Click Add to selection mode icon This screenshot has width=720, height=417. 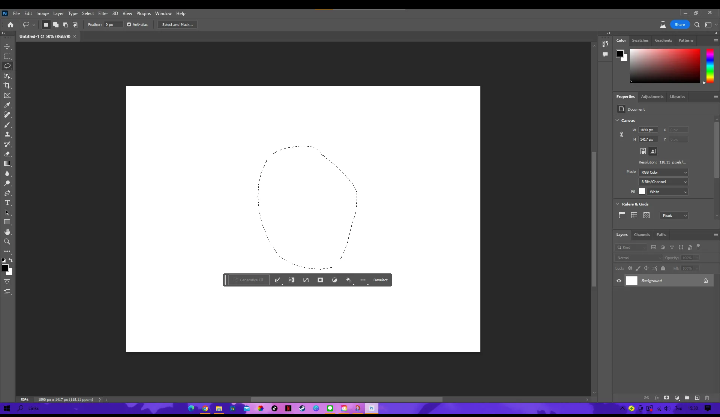point(56,25)
